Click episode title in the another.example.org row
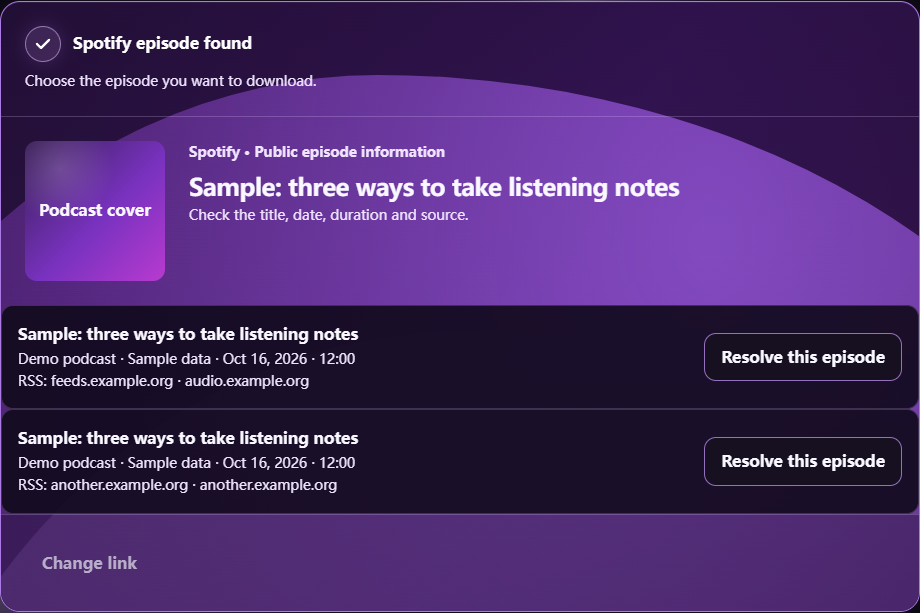Viewport: 920px width, 613px height. point(188,438)
